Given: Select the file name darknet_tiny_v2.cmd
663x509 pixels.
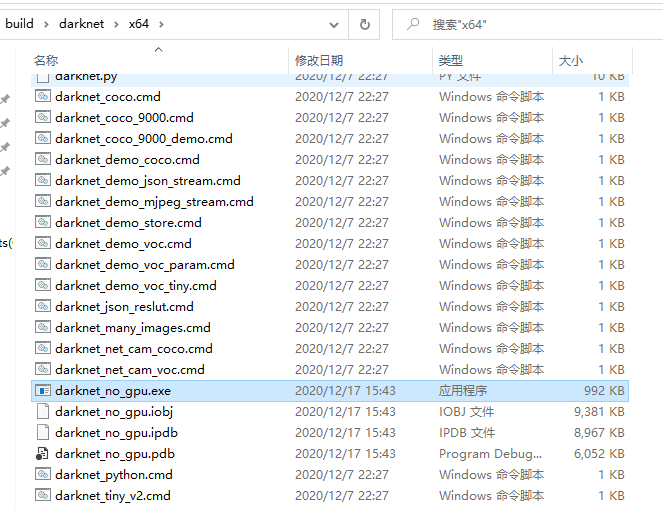Looking at the screenshot, I should point(113,495).
